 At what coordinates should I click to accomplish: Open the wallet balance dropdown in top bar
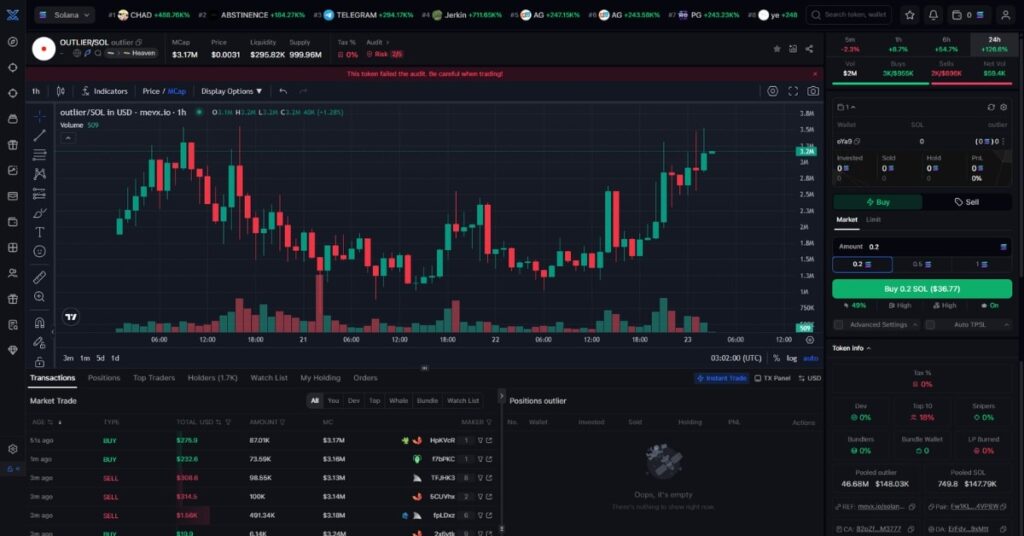click(x=968, y=15)
